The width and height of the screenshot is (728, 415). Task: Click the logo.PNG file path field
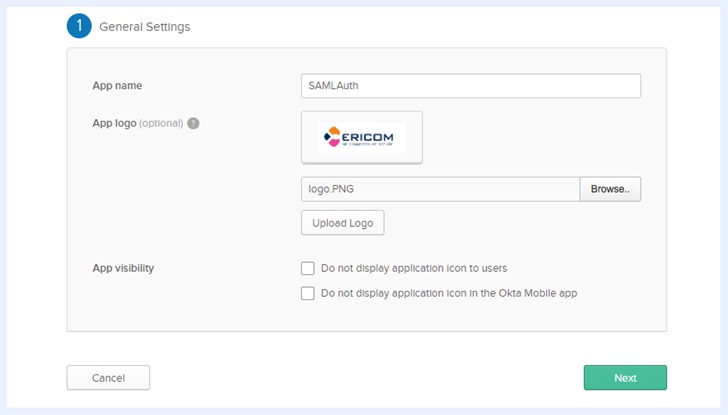tap(440, 189)
